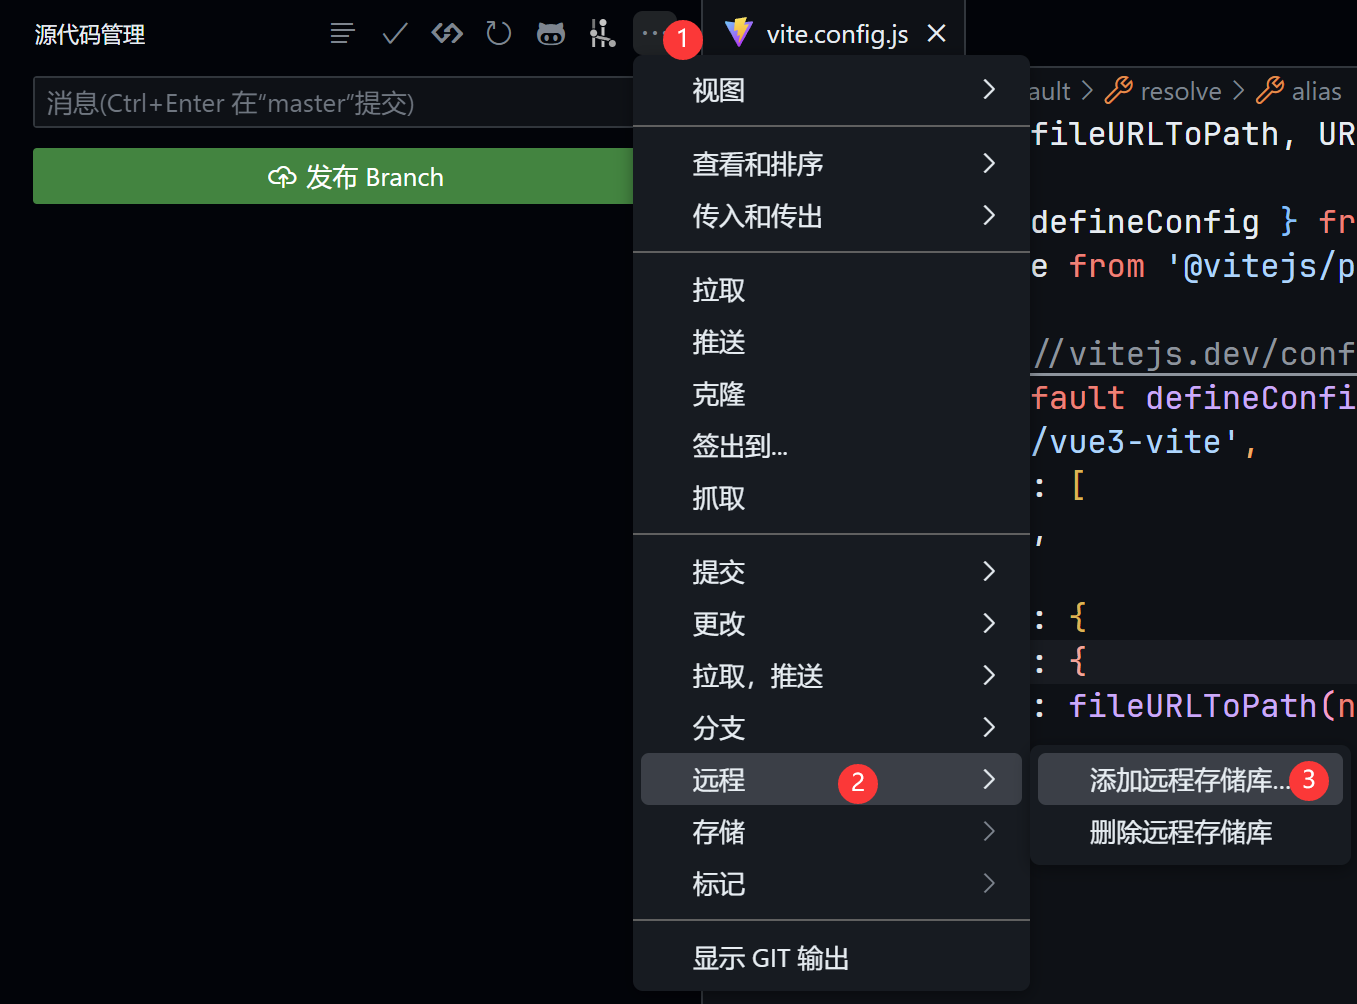The width and height of the screenshot is (1357, 1004).
Task: Click the alias breadcrumb item
Action: tap(1316, 91)
